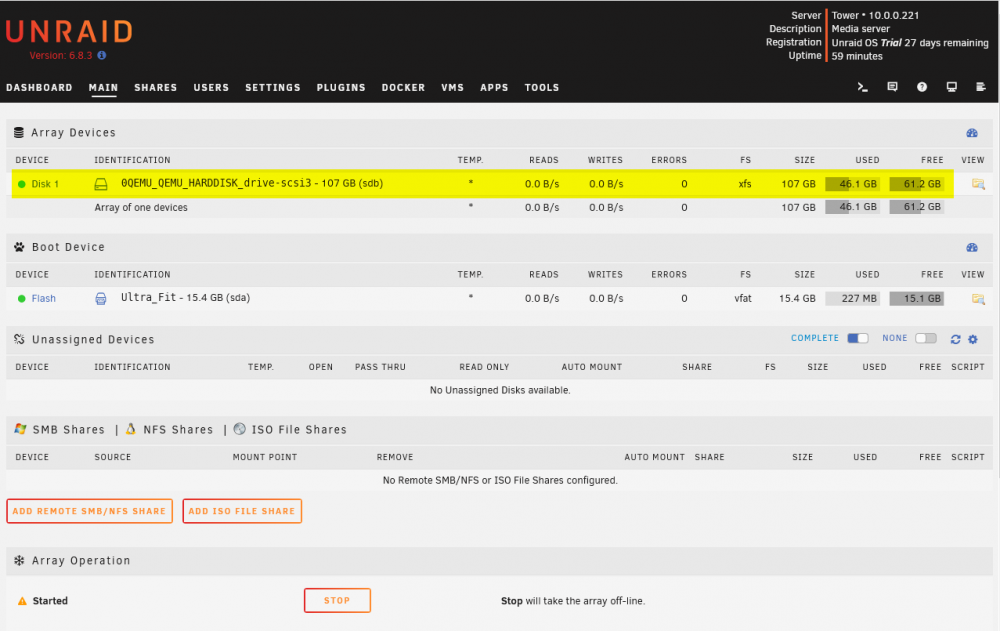Click the Ultra_Fit flash drive icon

[x=101, y=299]
